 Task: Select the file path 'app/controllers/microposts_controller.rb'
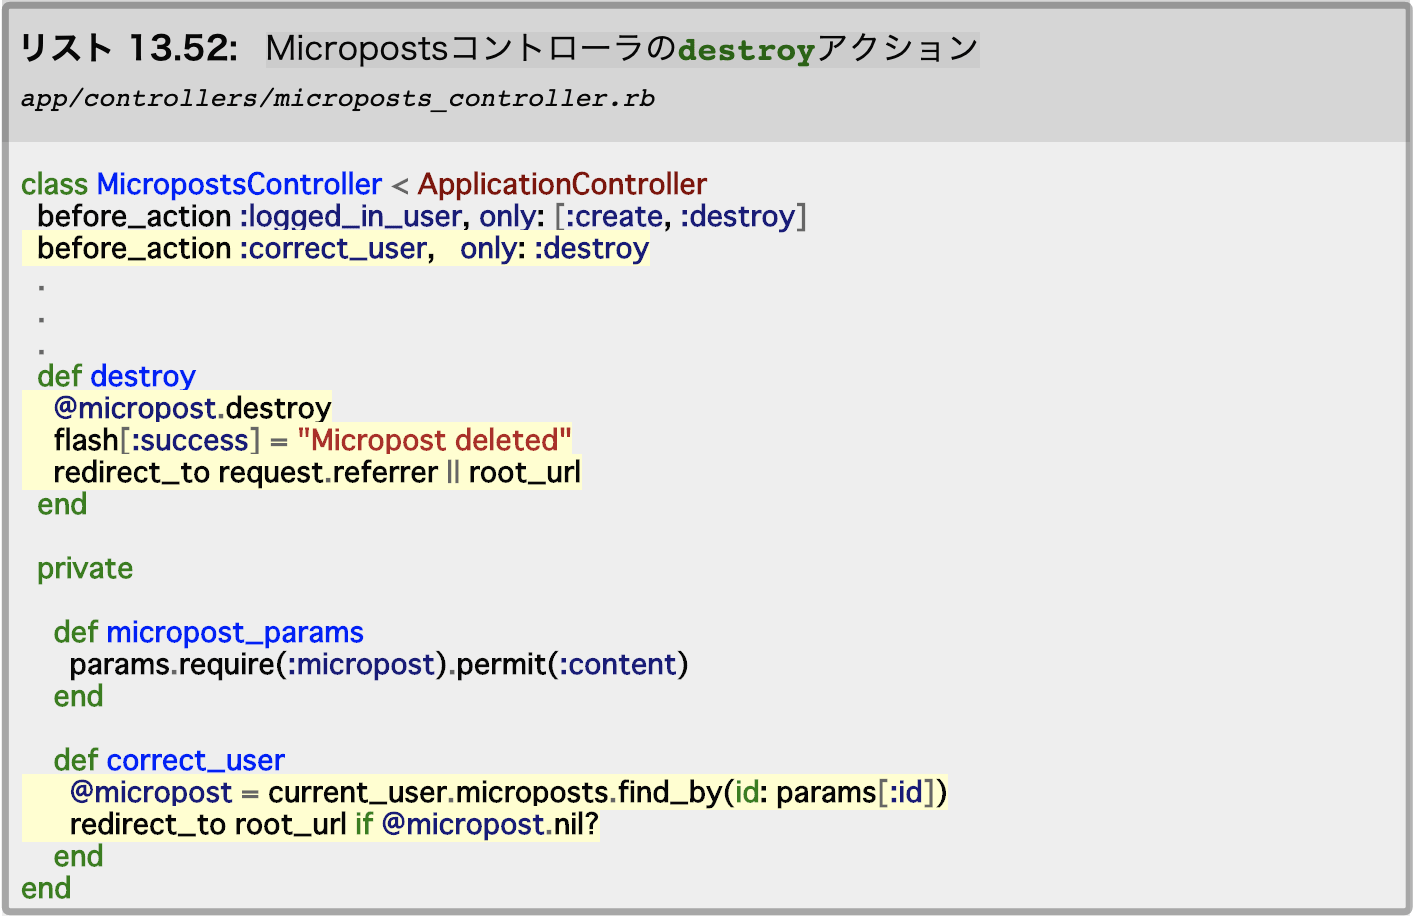[338, 99]
